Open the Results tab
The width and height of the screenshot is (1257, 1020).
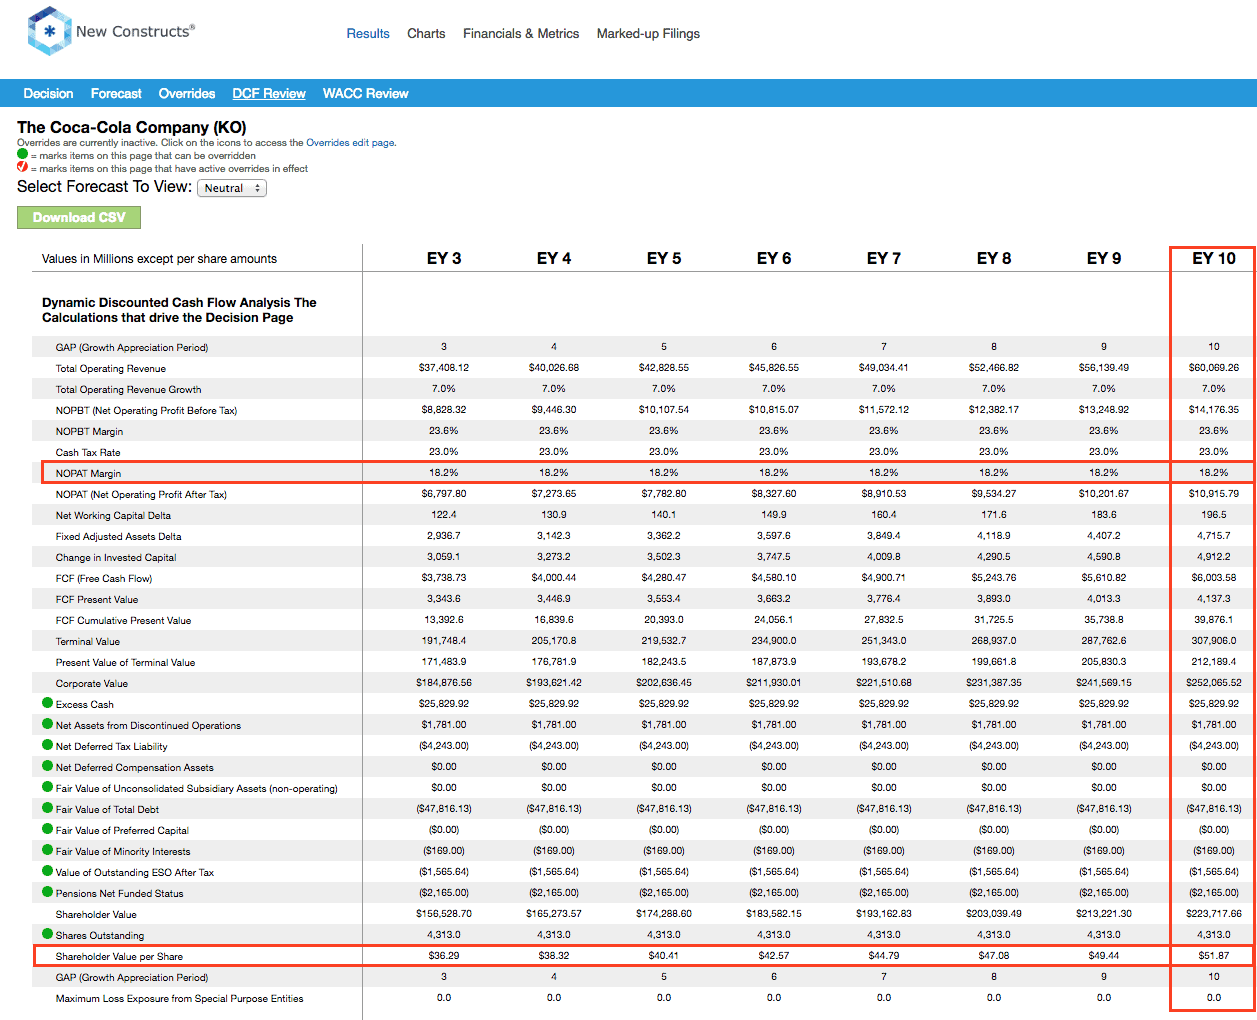(x=368, y=33)
